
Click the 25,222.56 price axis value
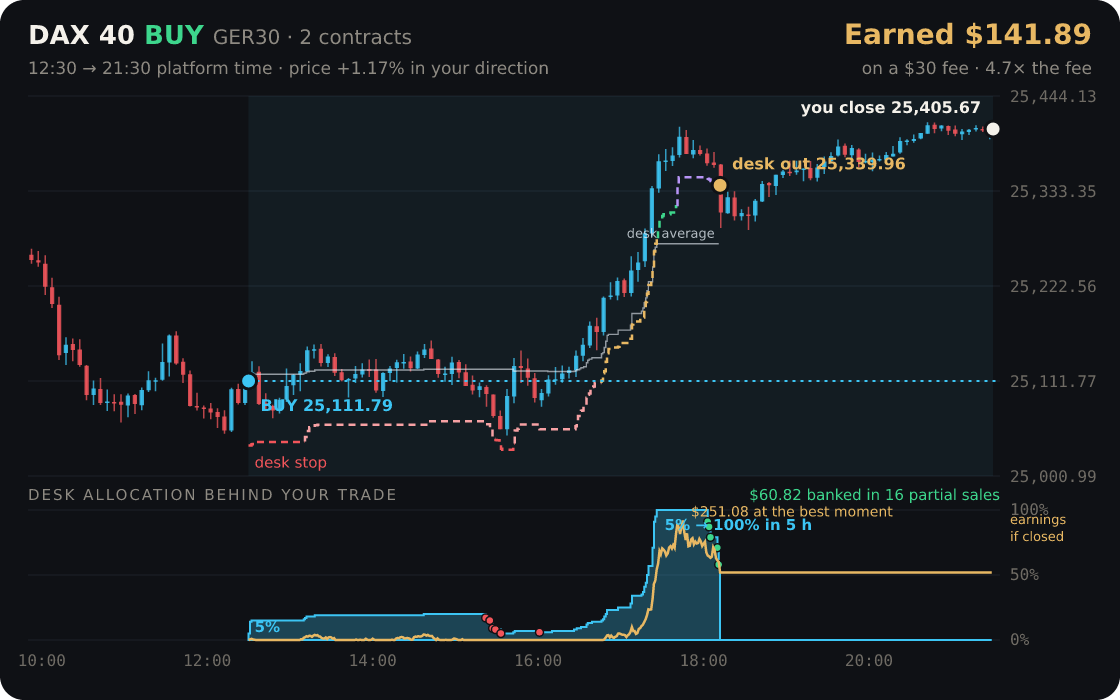(x=1053, y=286)
